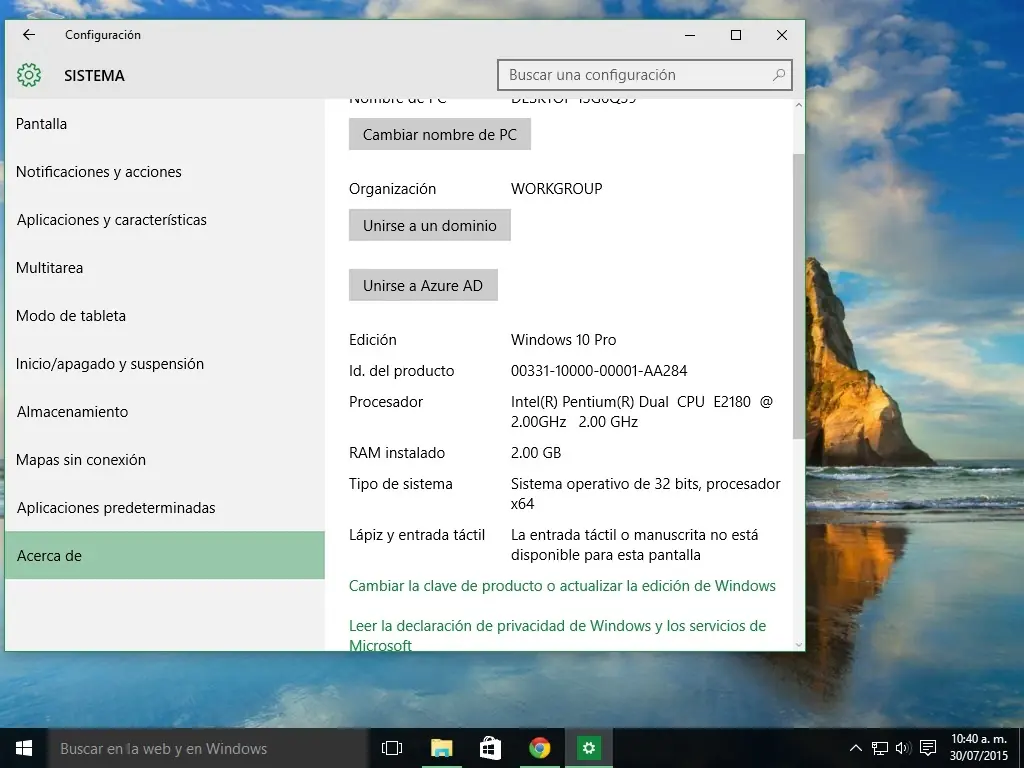1024x768 pixels.
Task: Click the Intel Pentium processor text
Action: click(641, 411)
